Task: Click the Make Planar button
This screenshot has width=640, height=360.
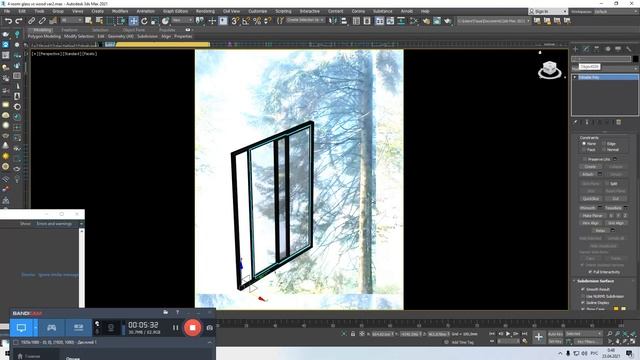Action: pos(592,216)
